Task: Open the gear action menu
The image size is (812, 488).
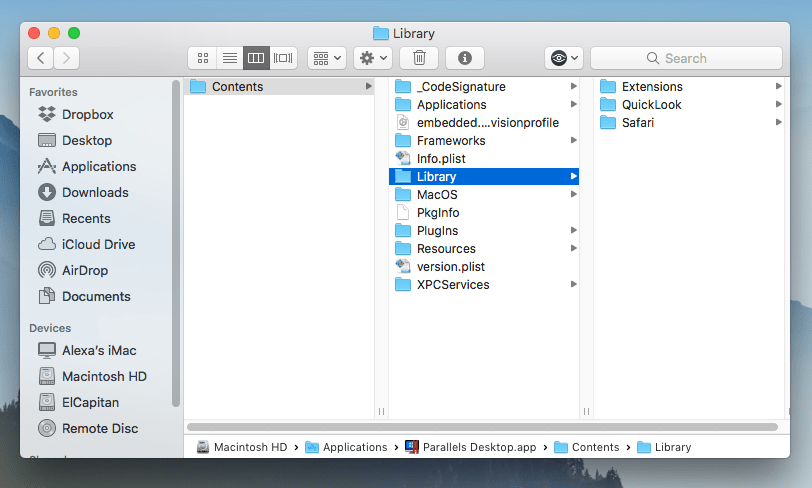Action: [x=373, y=58]
